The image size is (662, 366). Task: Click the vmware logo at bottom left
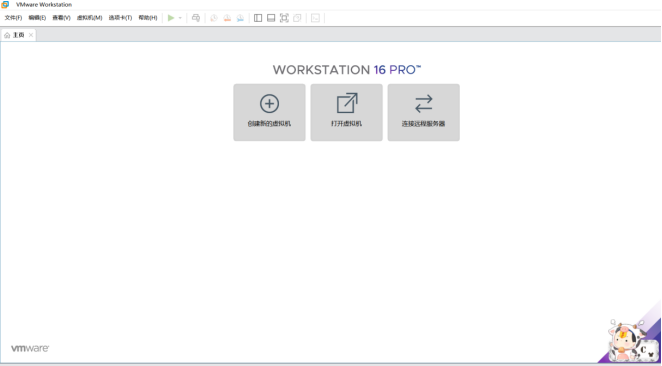[x=30, y=348]
